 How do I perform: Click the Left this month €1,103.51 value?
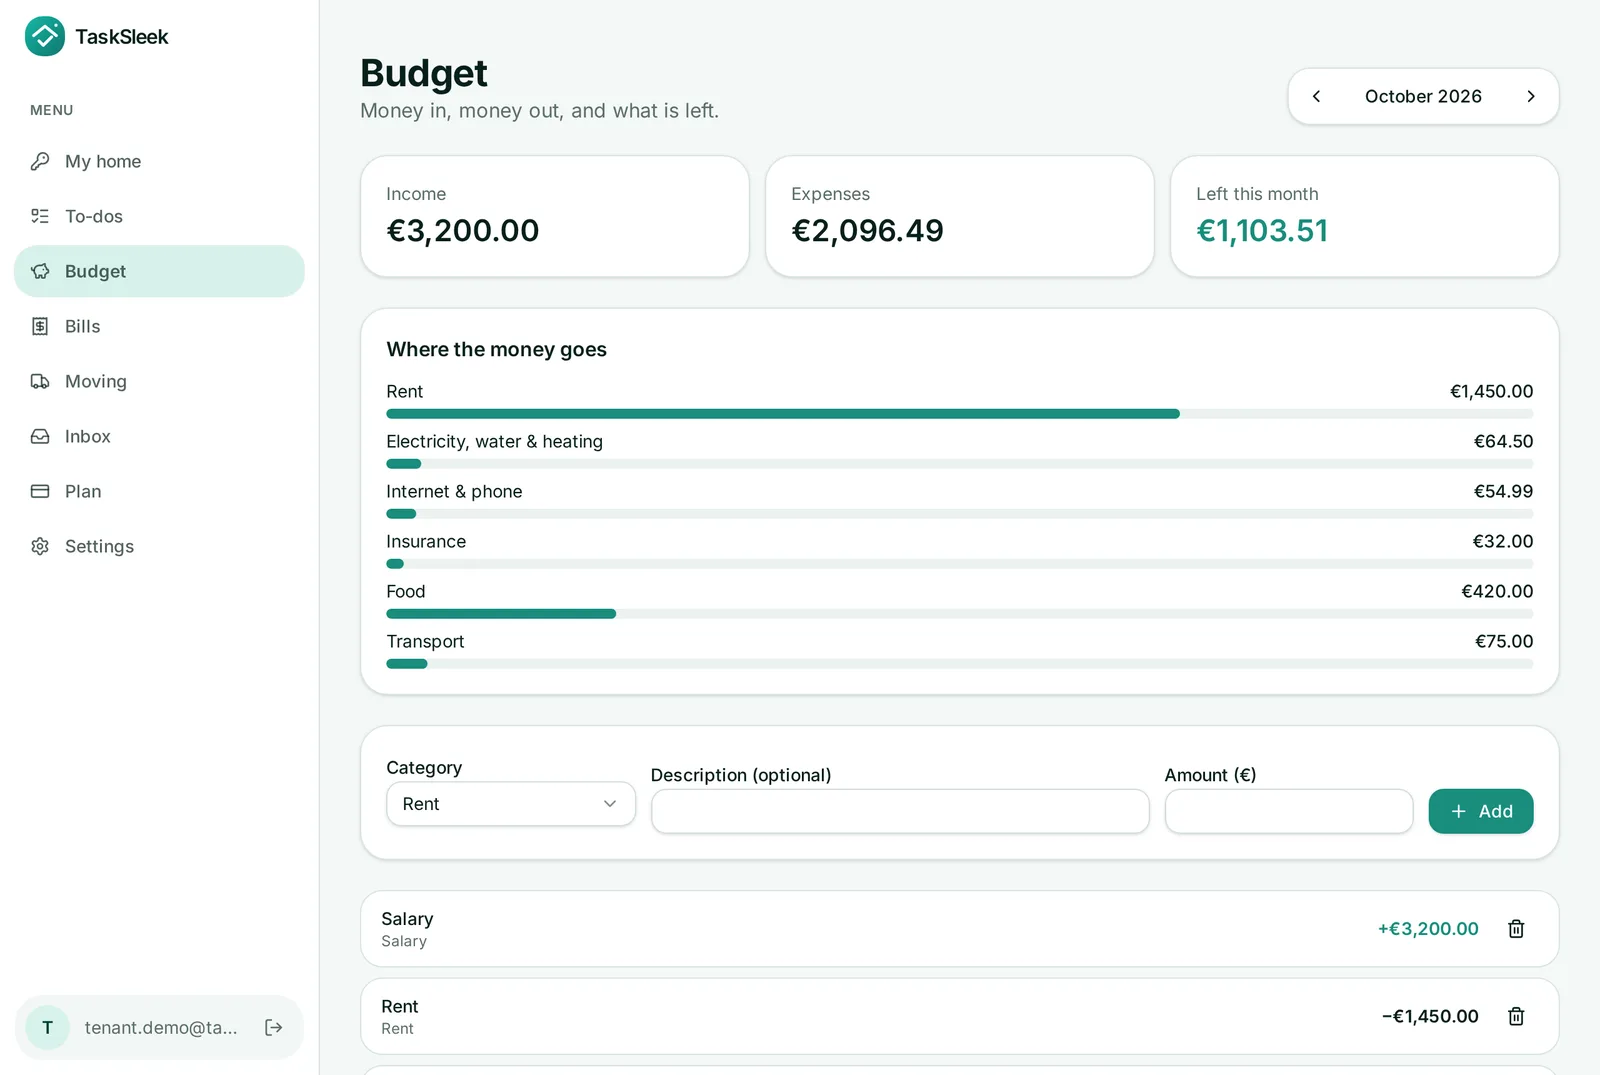[x=1262, y=231]
